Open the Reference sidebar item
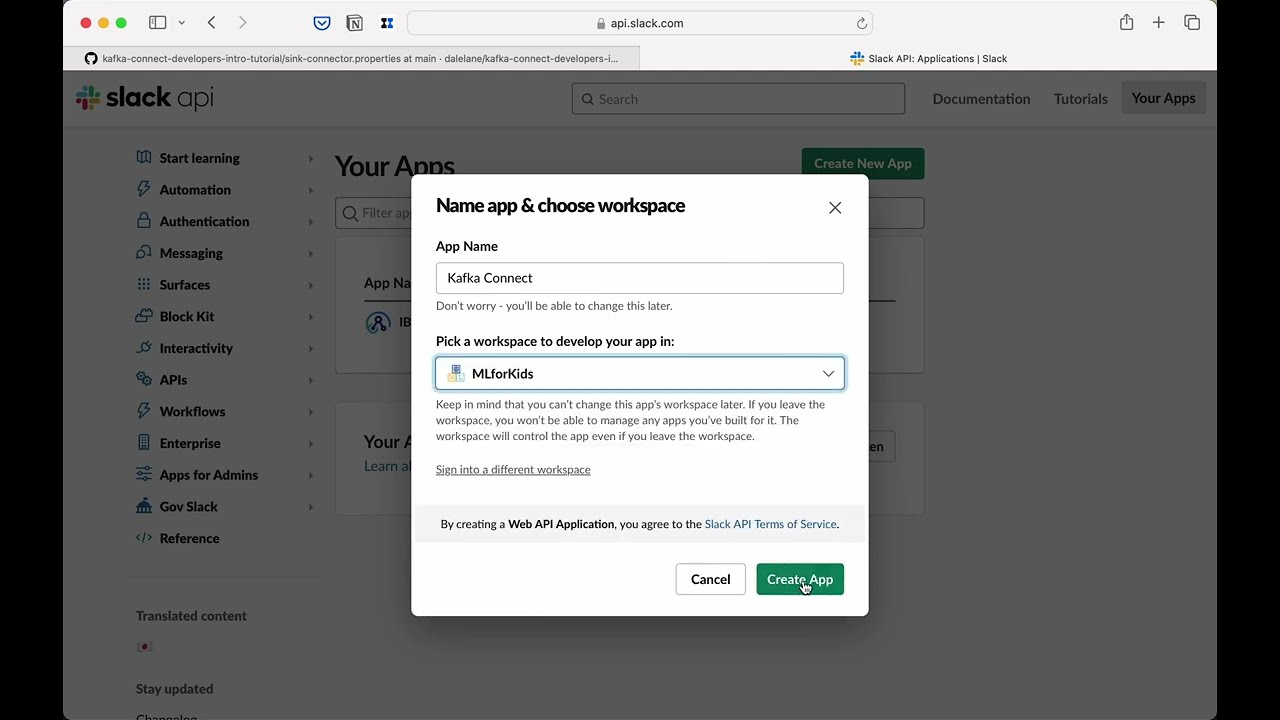 [x=189, y=538]
